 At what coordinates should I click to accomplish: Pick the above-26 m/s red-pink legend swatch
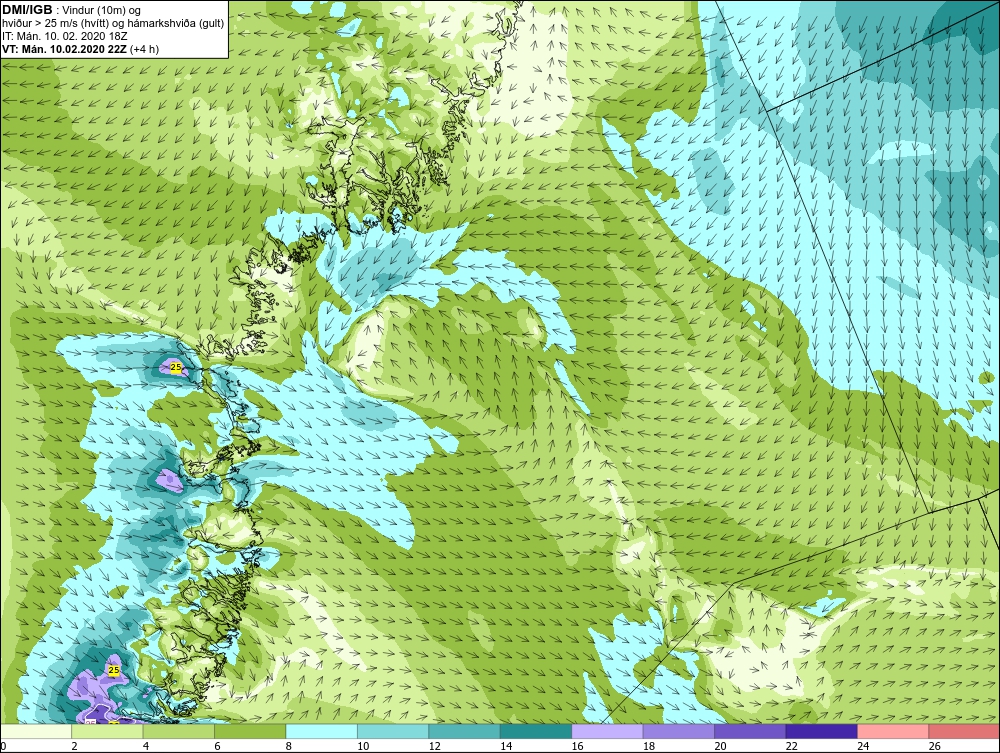(964, 731)
